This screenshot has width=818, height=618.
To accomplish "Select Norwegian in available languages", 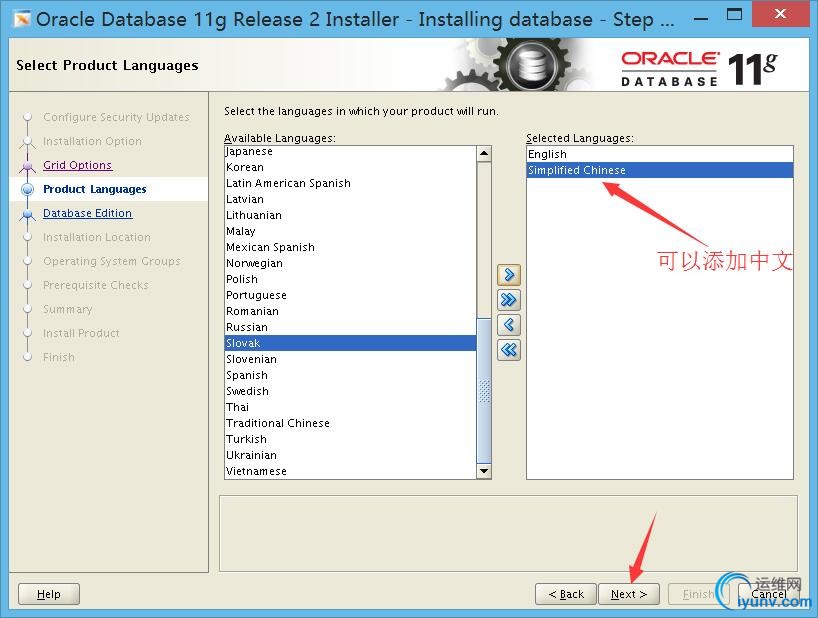I will [x=350, y=263].
